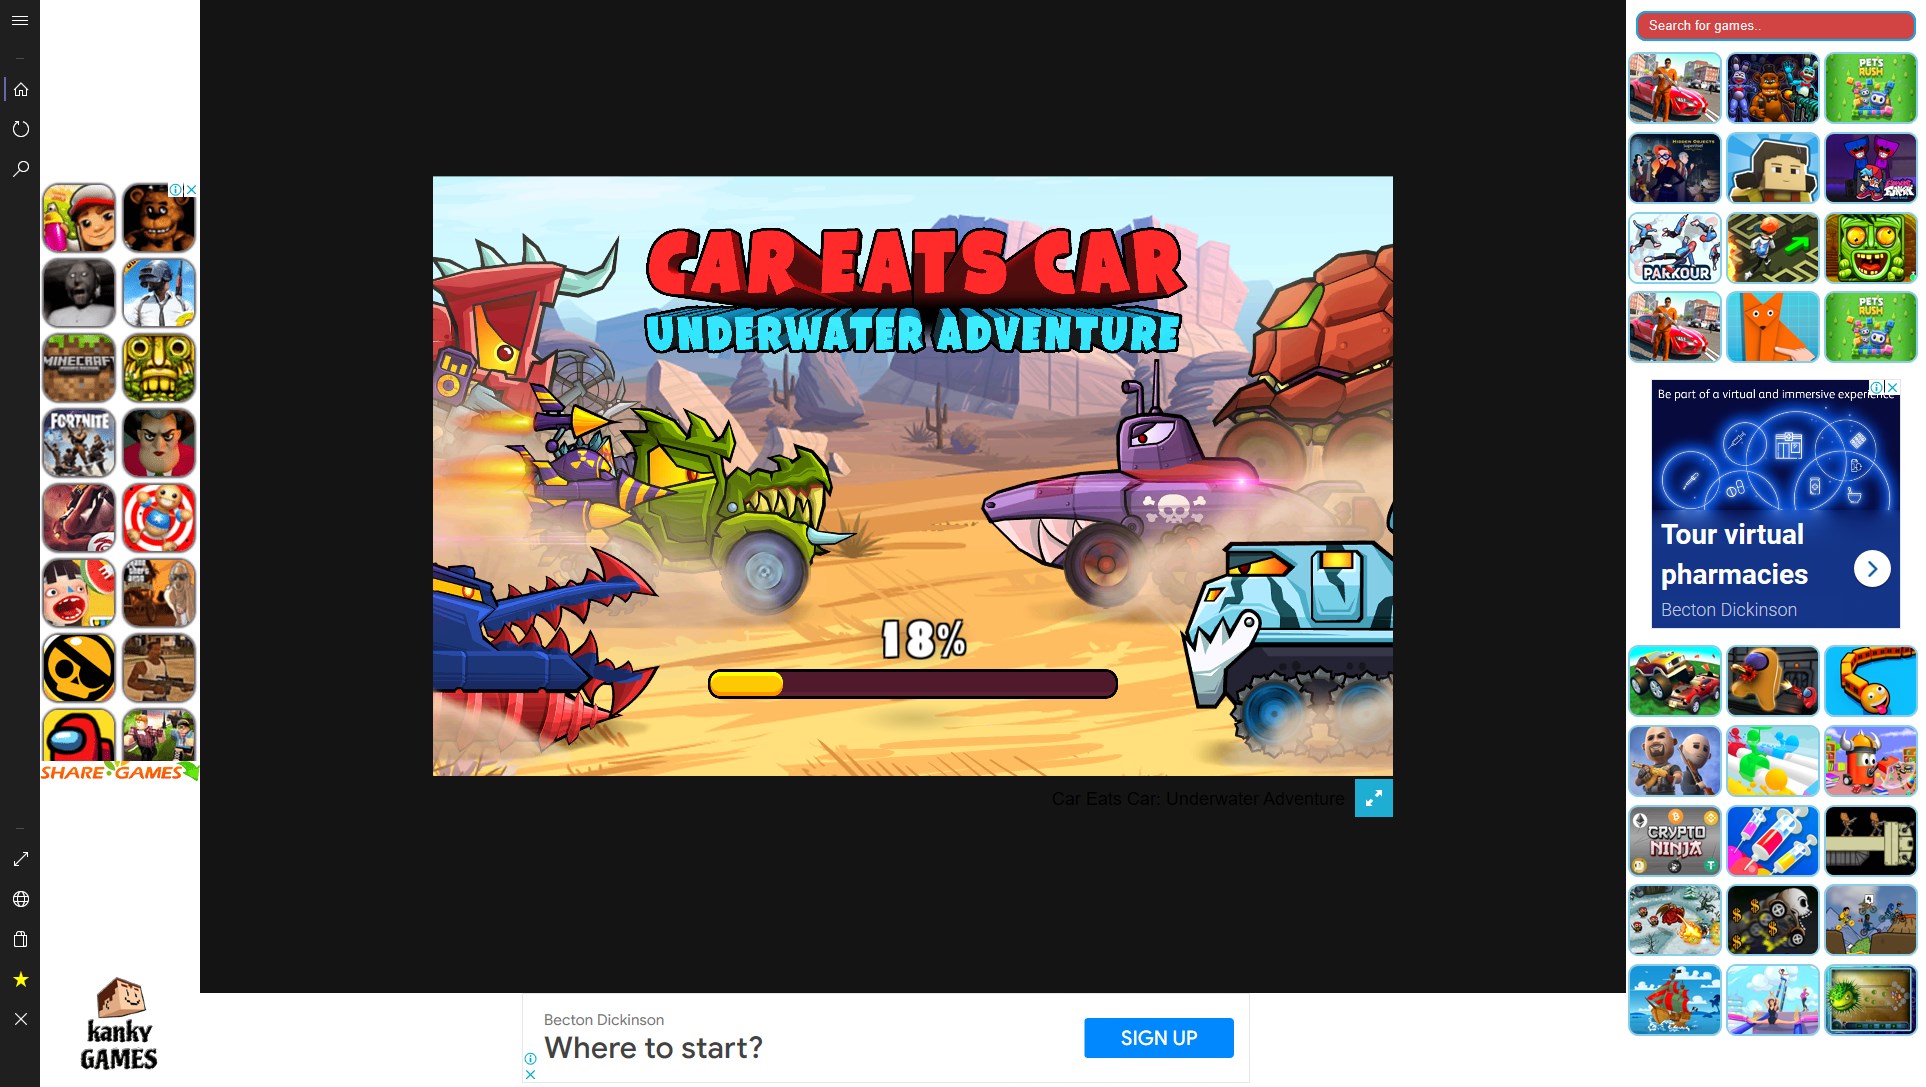Image resolution: width=1926 pixels, height=1087 pixels.
Task: Open the skull car with dollars thumbnail
Action: coord(1772,920)
